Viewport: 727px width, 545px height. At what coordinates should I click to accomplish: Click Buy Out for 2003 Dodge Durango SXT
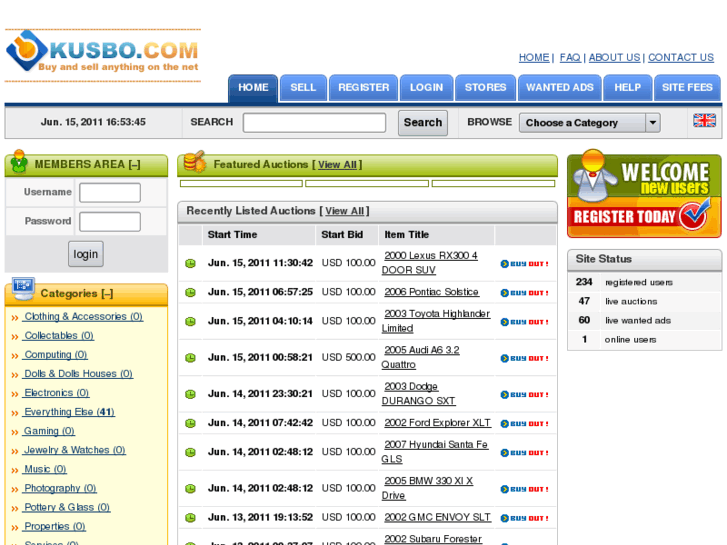pyautogui.click(x=524, y=394)
